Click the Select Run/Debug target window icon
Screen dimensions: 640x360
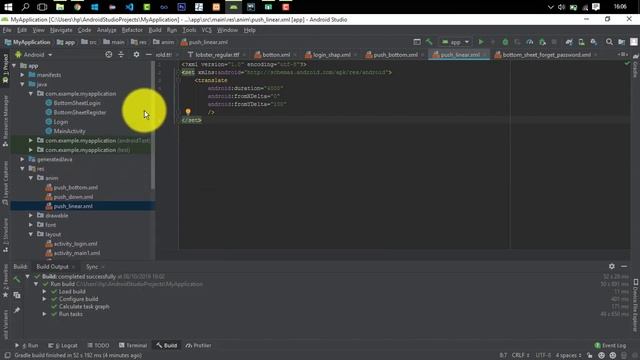[417, 42]
